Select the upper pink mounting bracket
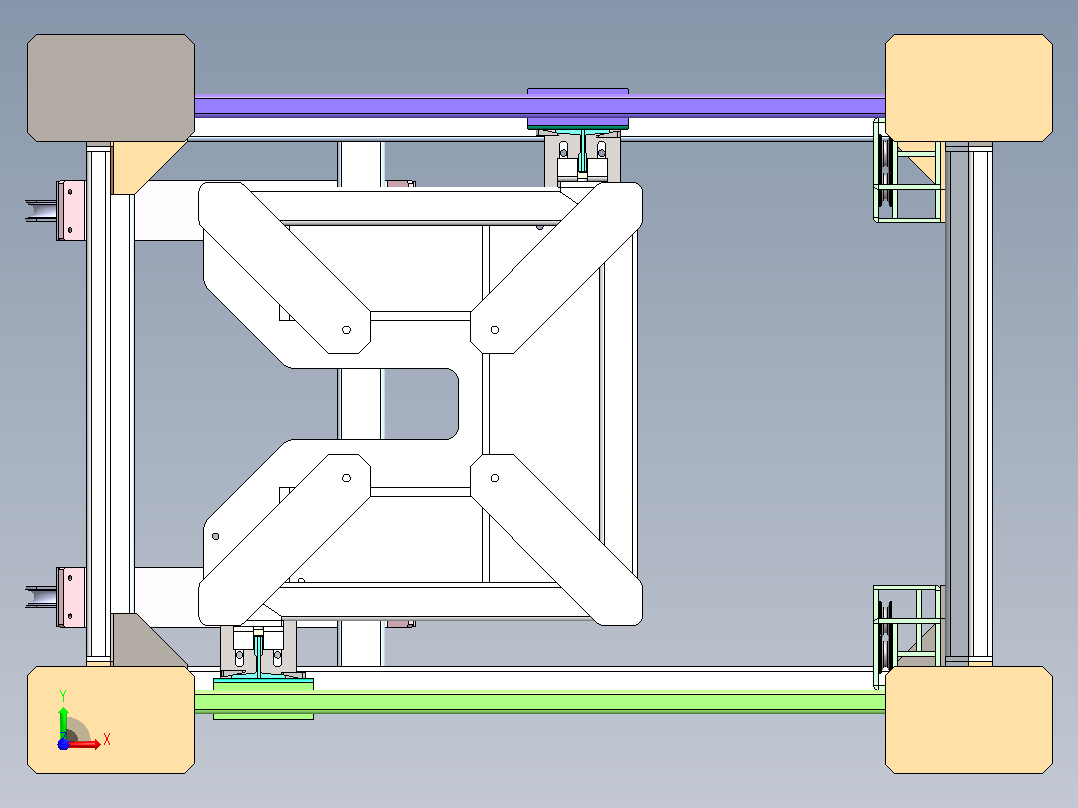This screenshot has height=808, width=1078. pos(71,210)
